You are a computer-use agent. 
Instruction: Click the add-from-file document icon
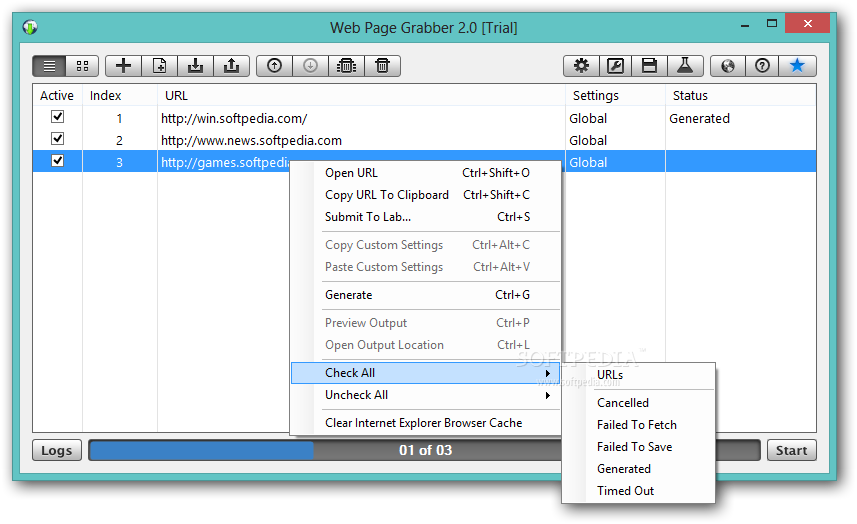160,66
